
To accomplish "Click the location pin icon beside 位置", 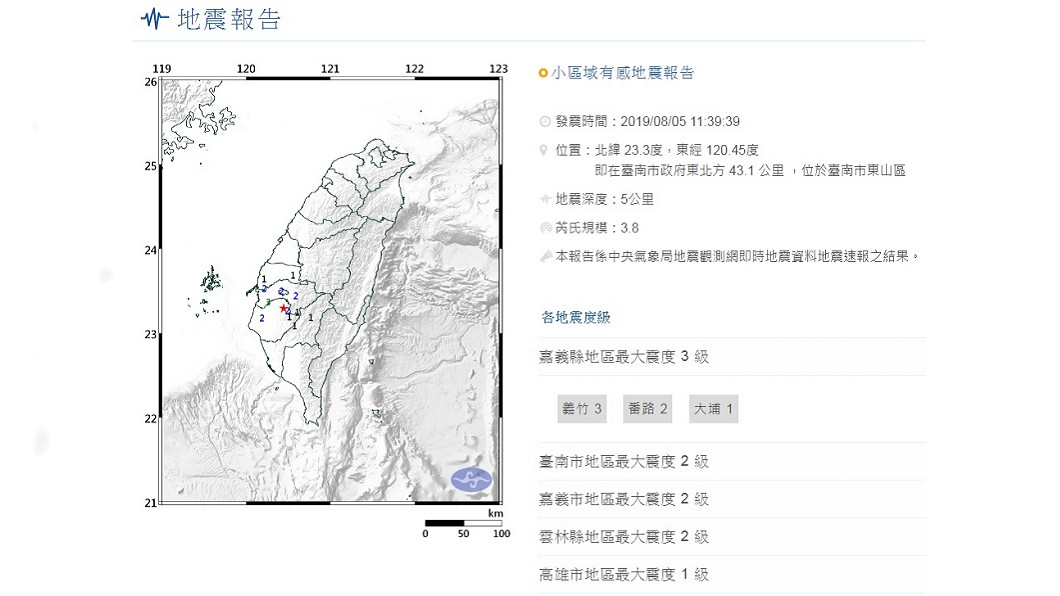I will click(544, 150).
